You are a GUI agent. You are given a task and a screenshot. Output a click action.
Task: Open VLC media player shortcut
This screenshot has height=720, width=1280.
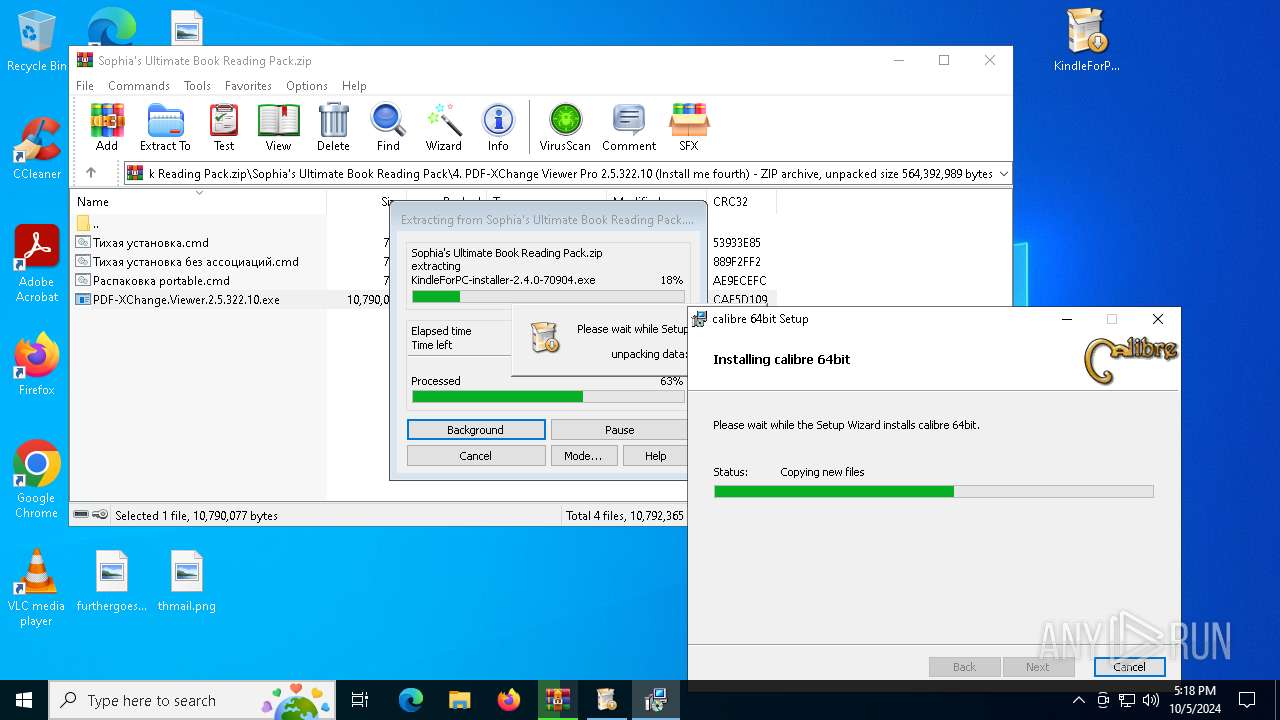point(37,588)
